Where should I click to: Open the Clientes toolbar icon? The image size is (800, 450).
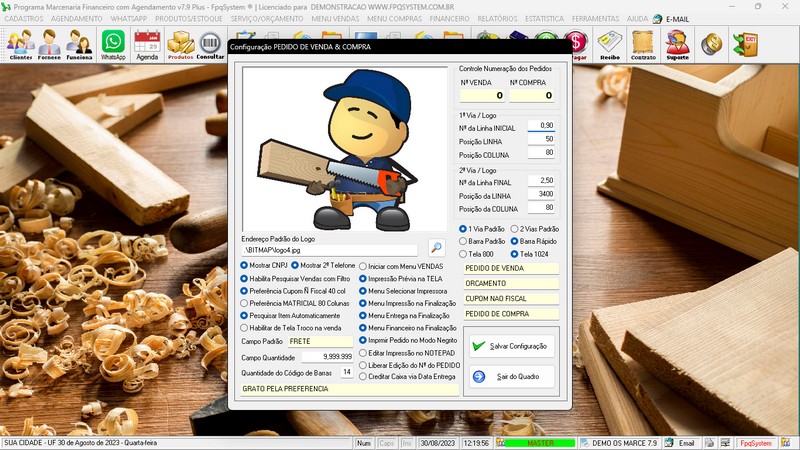click(x=20, y=44)
